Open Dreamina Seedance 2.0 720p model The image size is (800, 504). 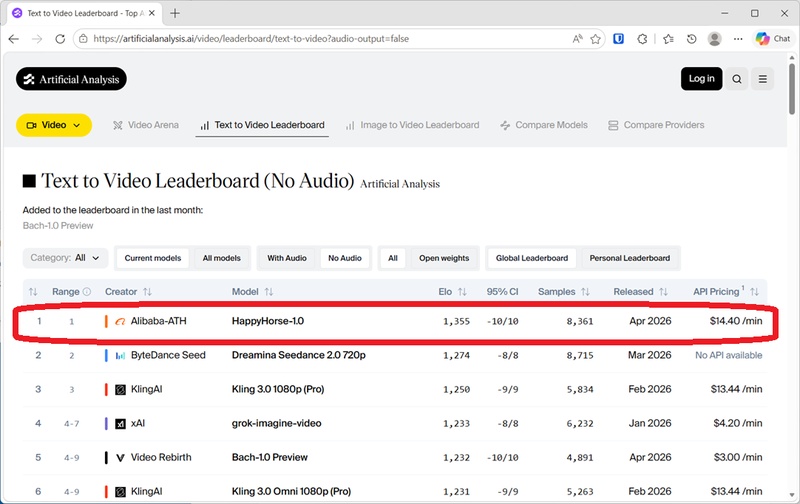coord(298,355)
